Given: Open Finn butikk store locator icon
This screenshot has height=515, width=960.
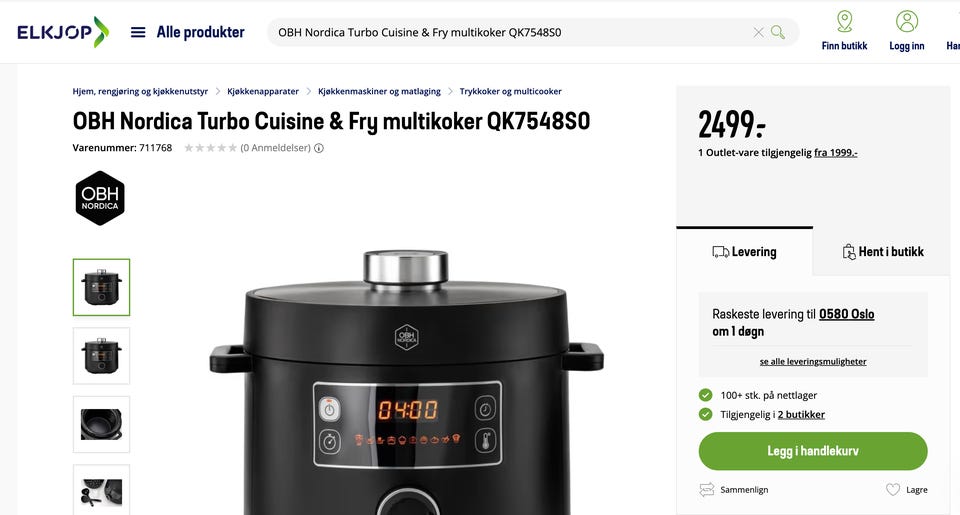Looking at the screenshot, I should [x=844, y=21].
